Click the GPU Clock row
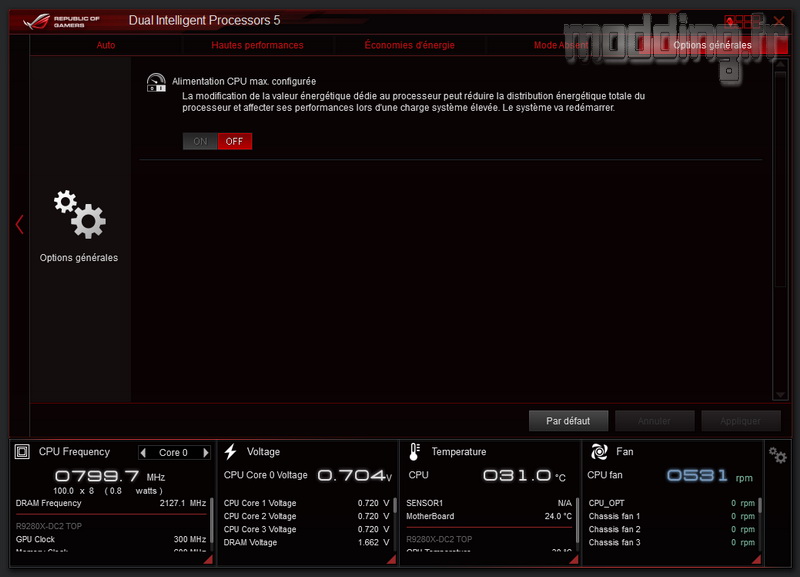This screenshot has width=800, height=577. pos(111,539)
